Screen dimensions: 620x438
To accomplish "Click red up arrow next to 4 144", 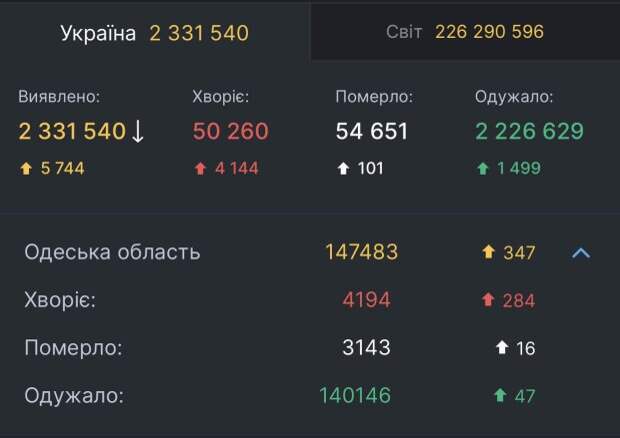I will pos(198,168).
